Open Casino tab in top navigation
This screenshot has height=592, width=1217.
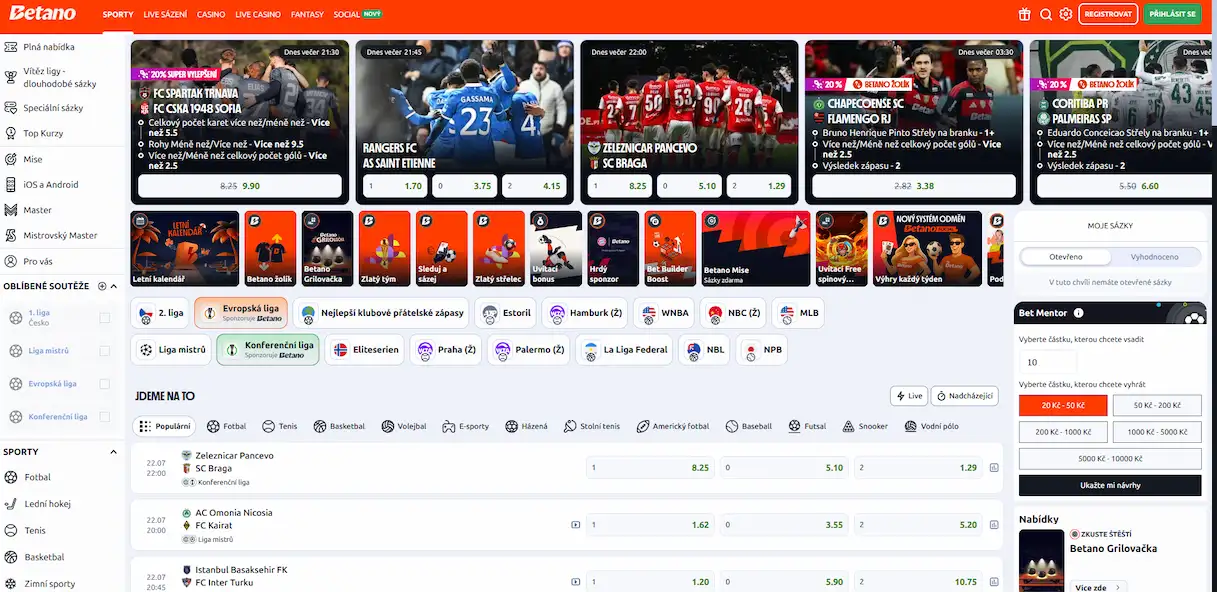211,15
